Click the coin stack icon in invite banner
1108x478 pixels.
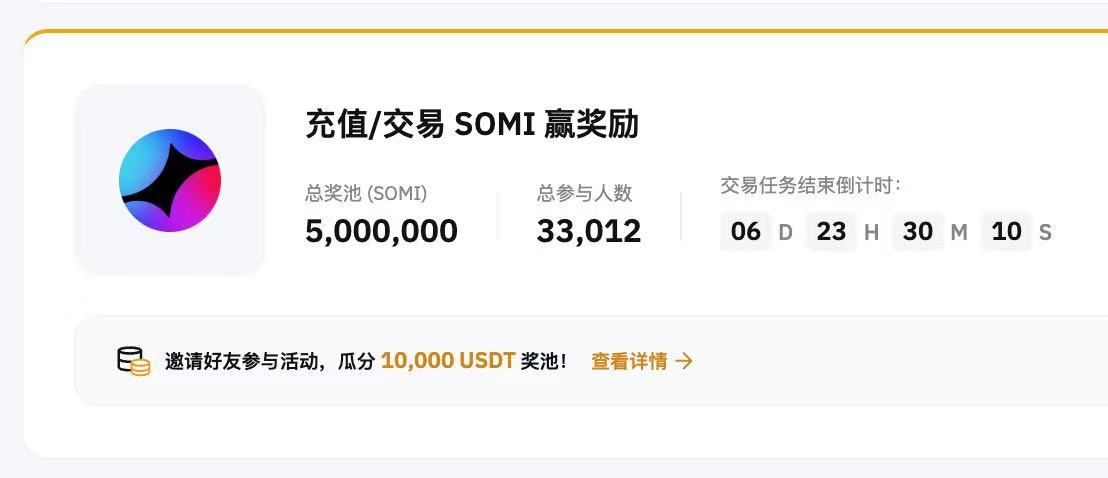(134, 361)
